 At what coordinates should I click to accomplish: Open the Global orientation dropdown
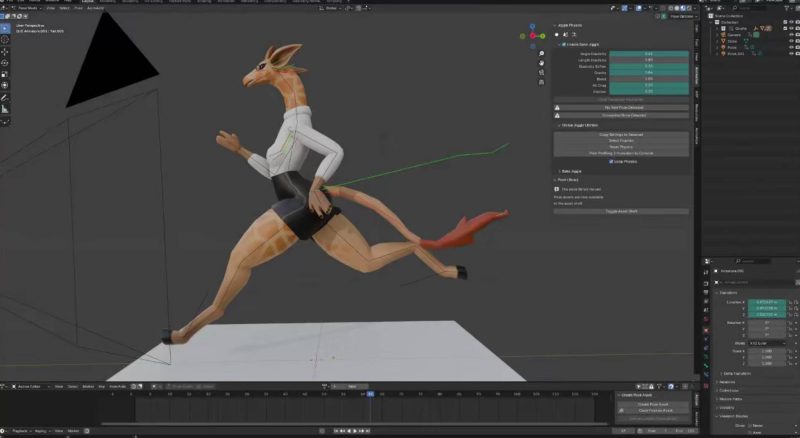333,8
